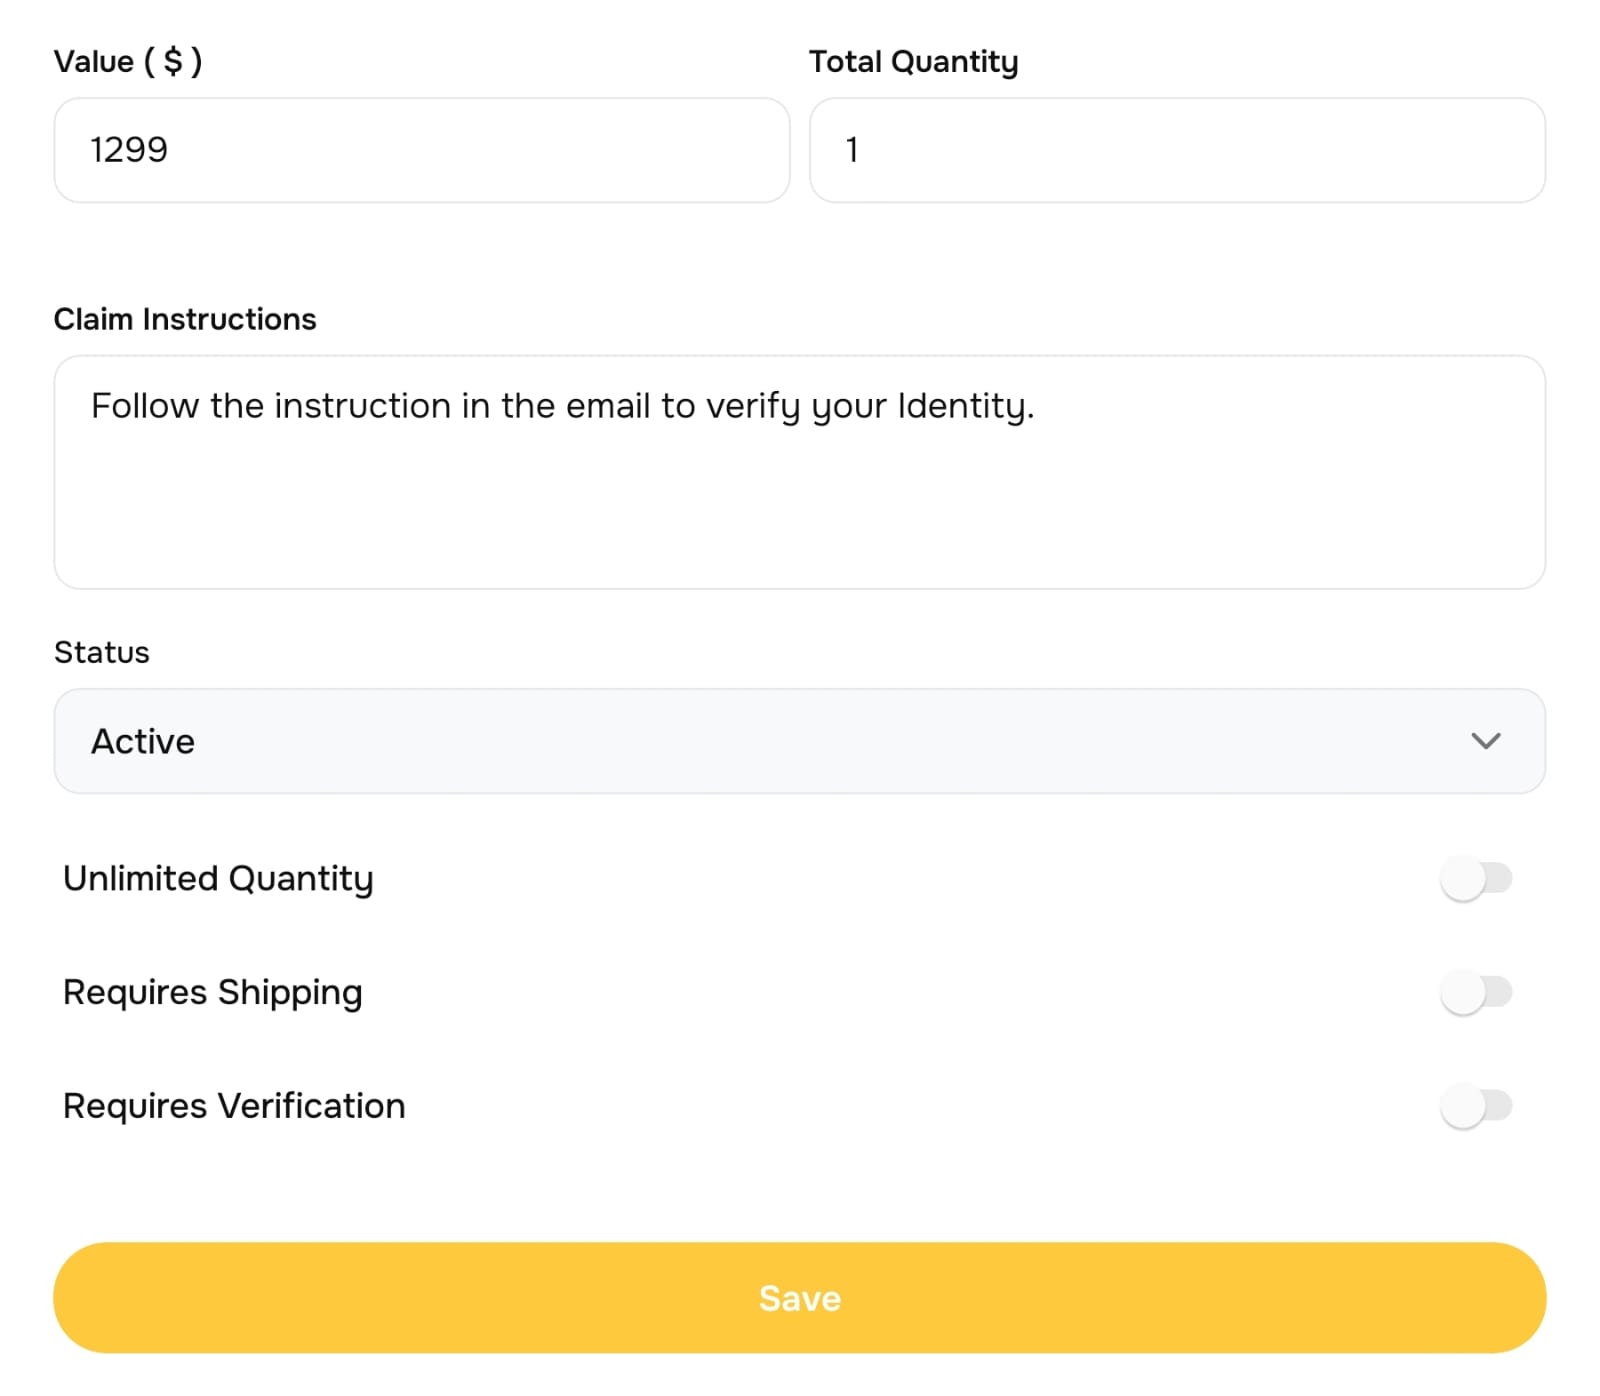1600x1396 pixels.
Task: Toggle the Requires Verification switch
Action: 1476,1106
